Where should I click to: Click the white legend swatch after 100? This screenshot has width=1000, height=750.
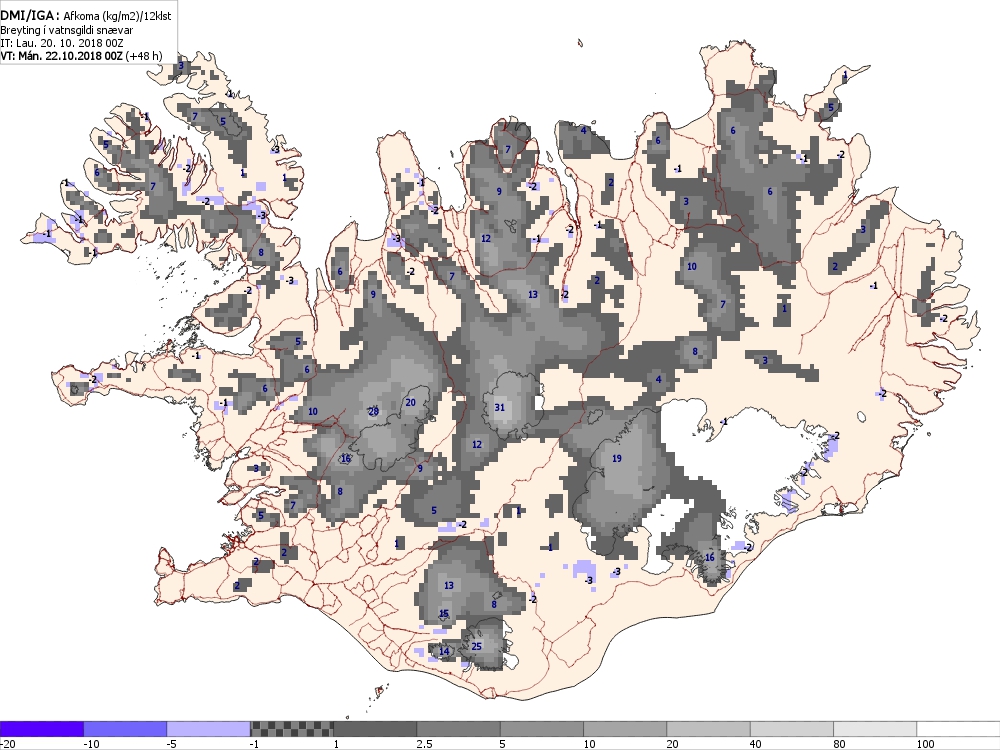(959, 728)
